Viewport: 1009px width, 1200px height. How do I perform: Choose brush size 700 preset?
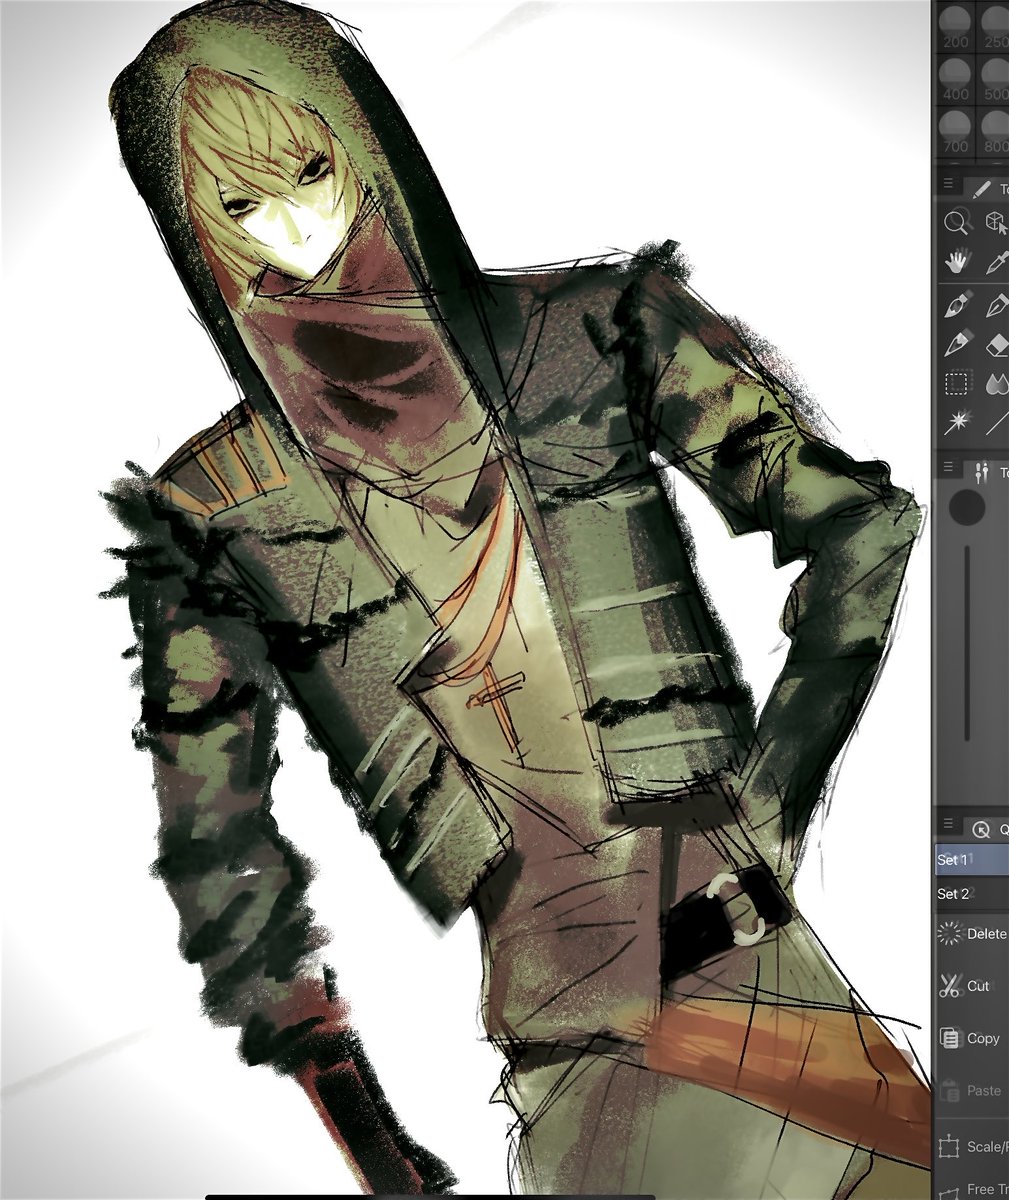[956, 132]
